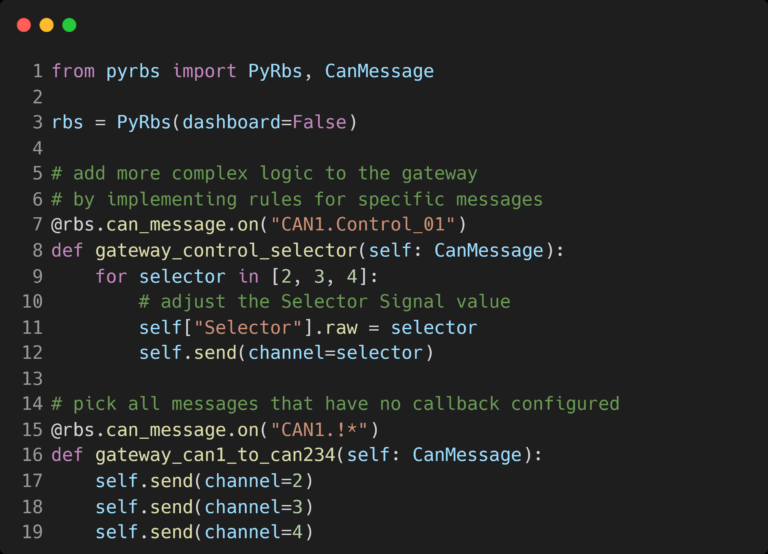
Task: Click the yellow minimize window dot
Action: tap(46, 25)
